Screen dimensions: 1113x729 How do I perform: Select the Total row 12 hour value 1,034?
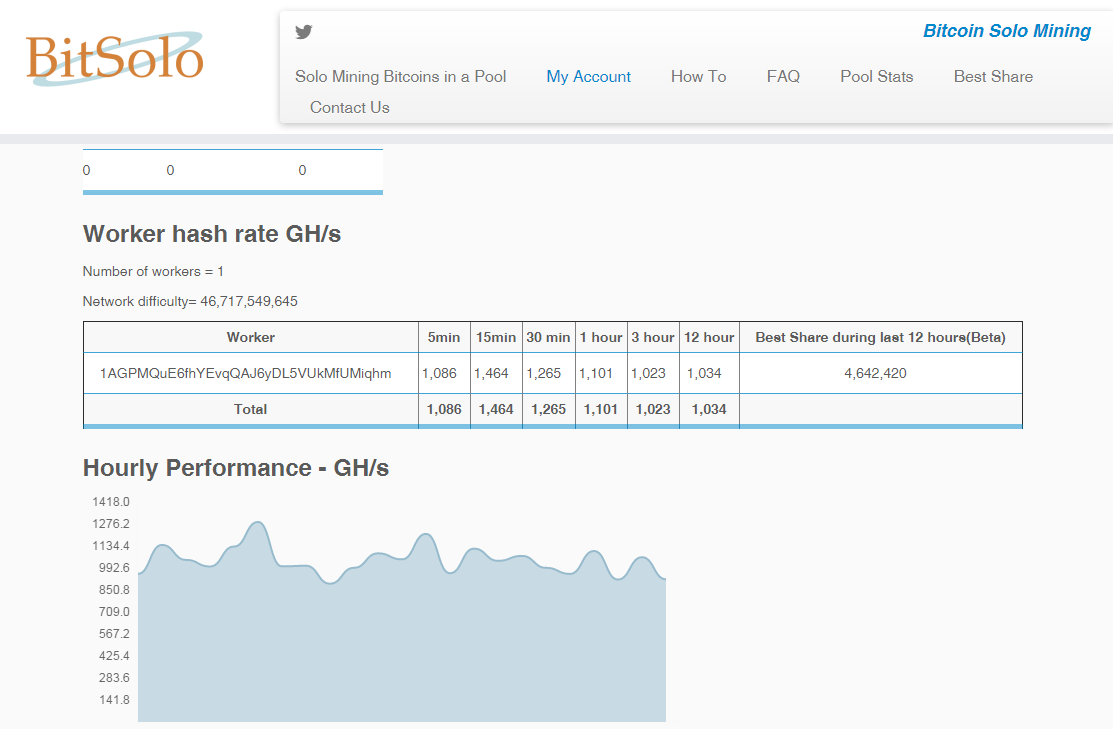709,410
